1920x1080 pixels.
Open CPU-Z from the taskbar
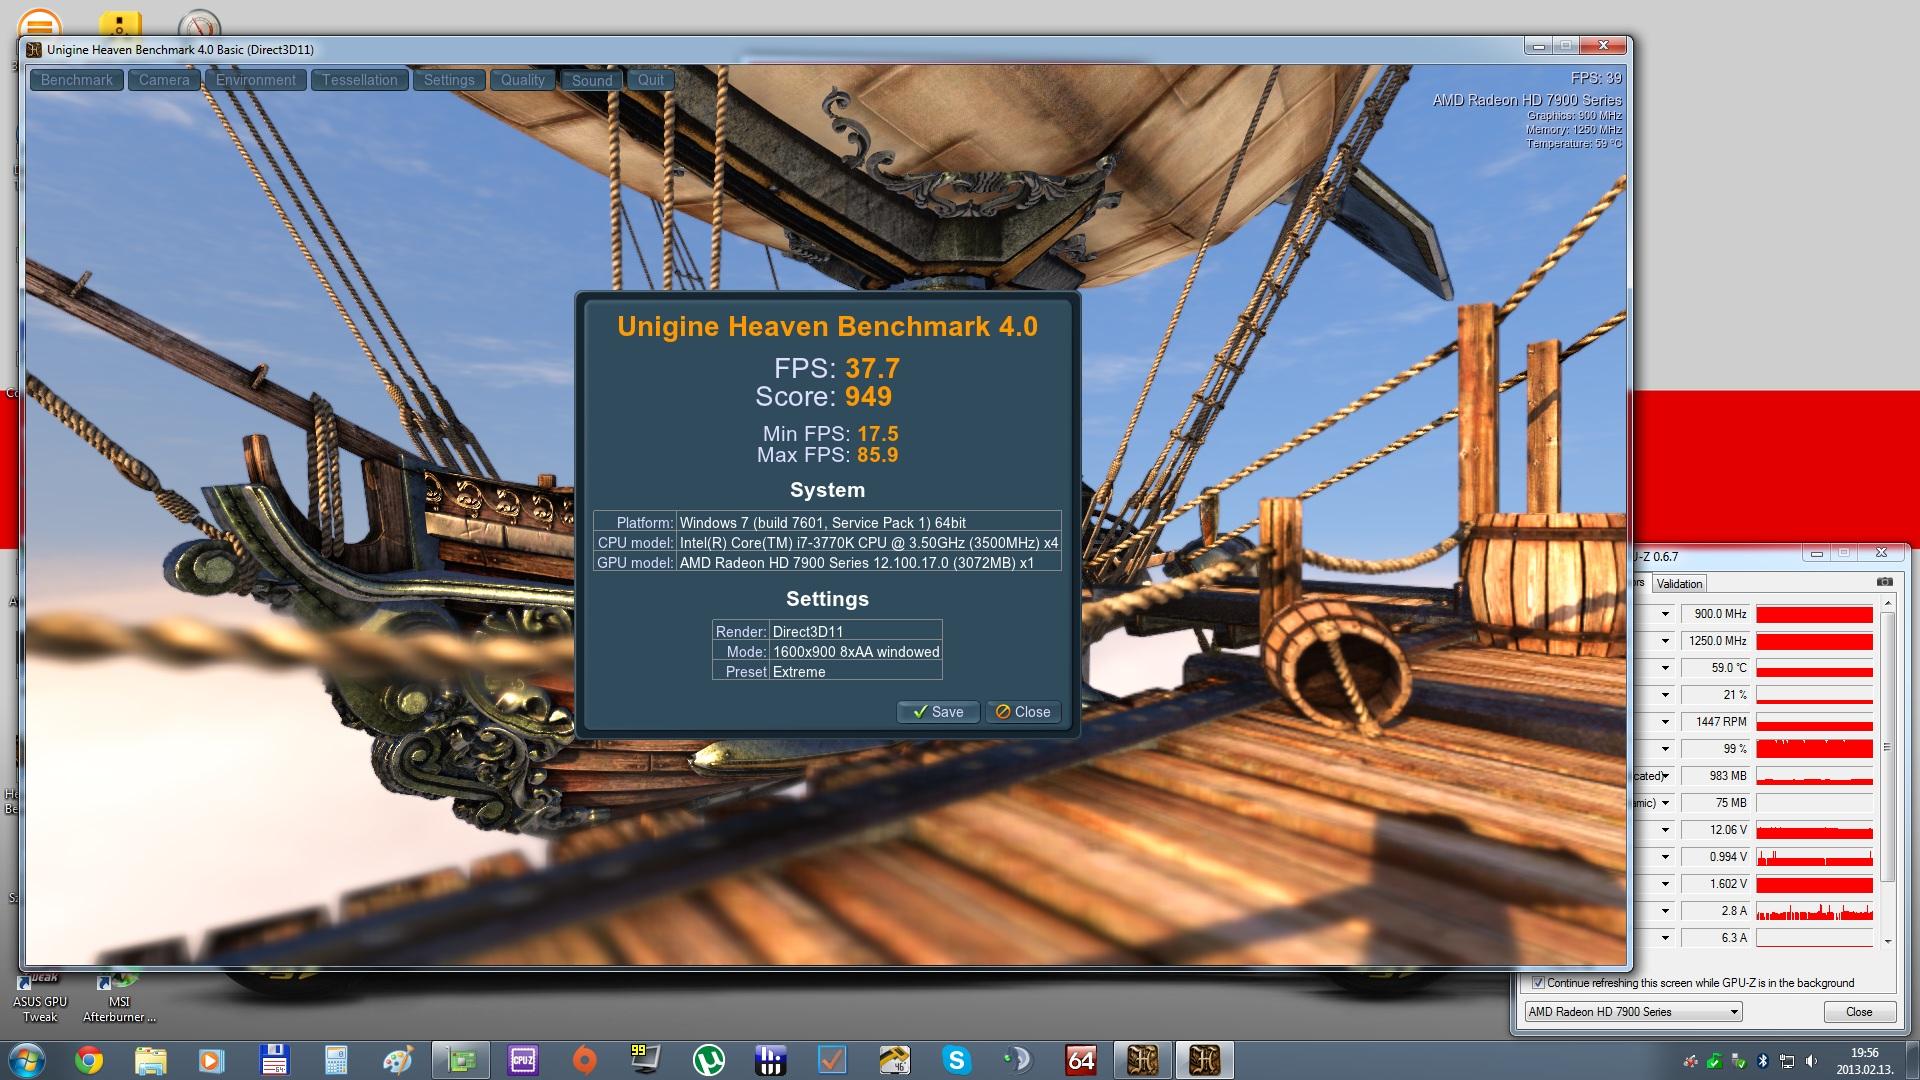(523, 1060)
